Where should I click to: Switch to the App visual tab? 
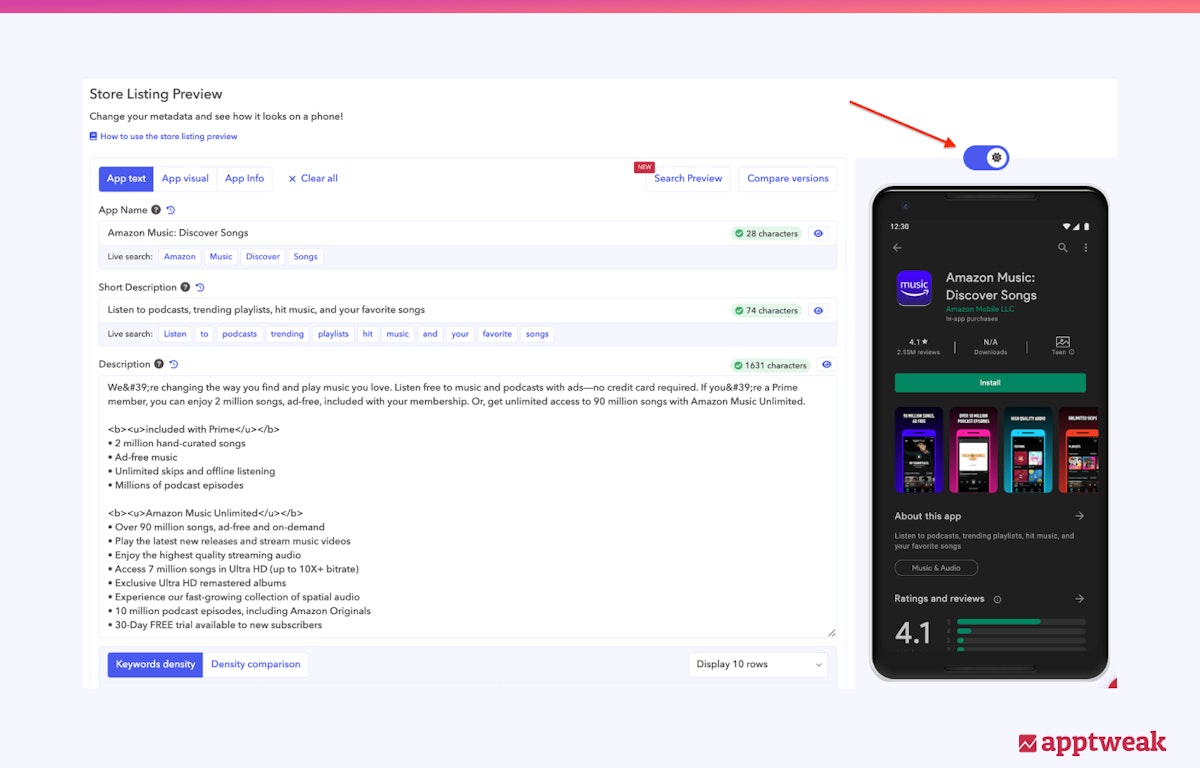click(x=185, y=179)
